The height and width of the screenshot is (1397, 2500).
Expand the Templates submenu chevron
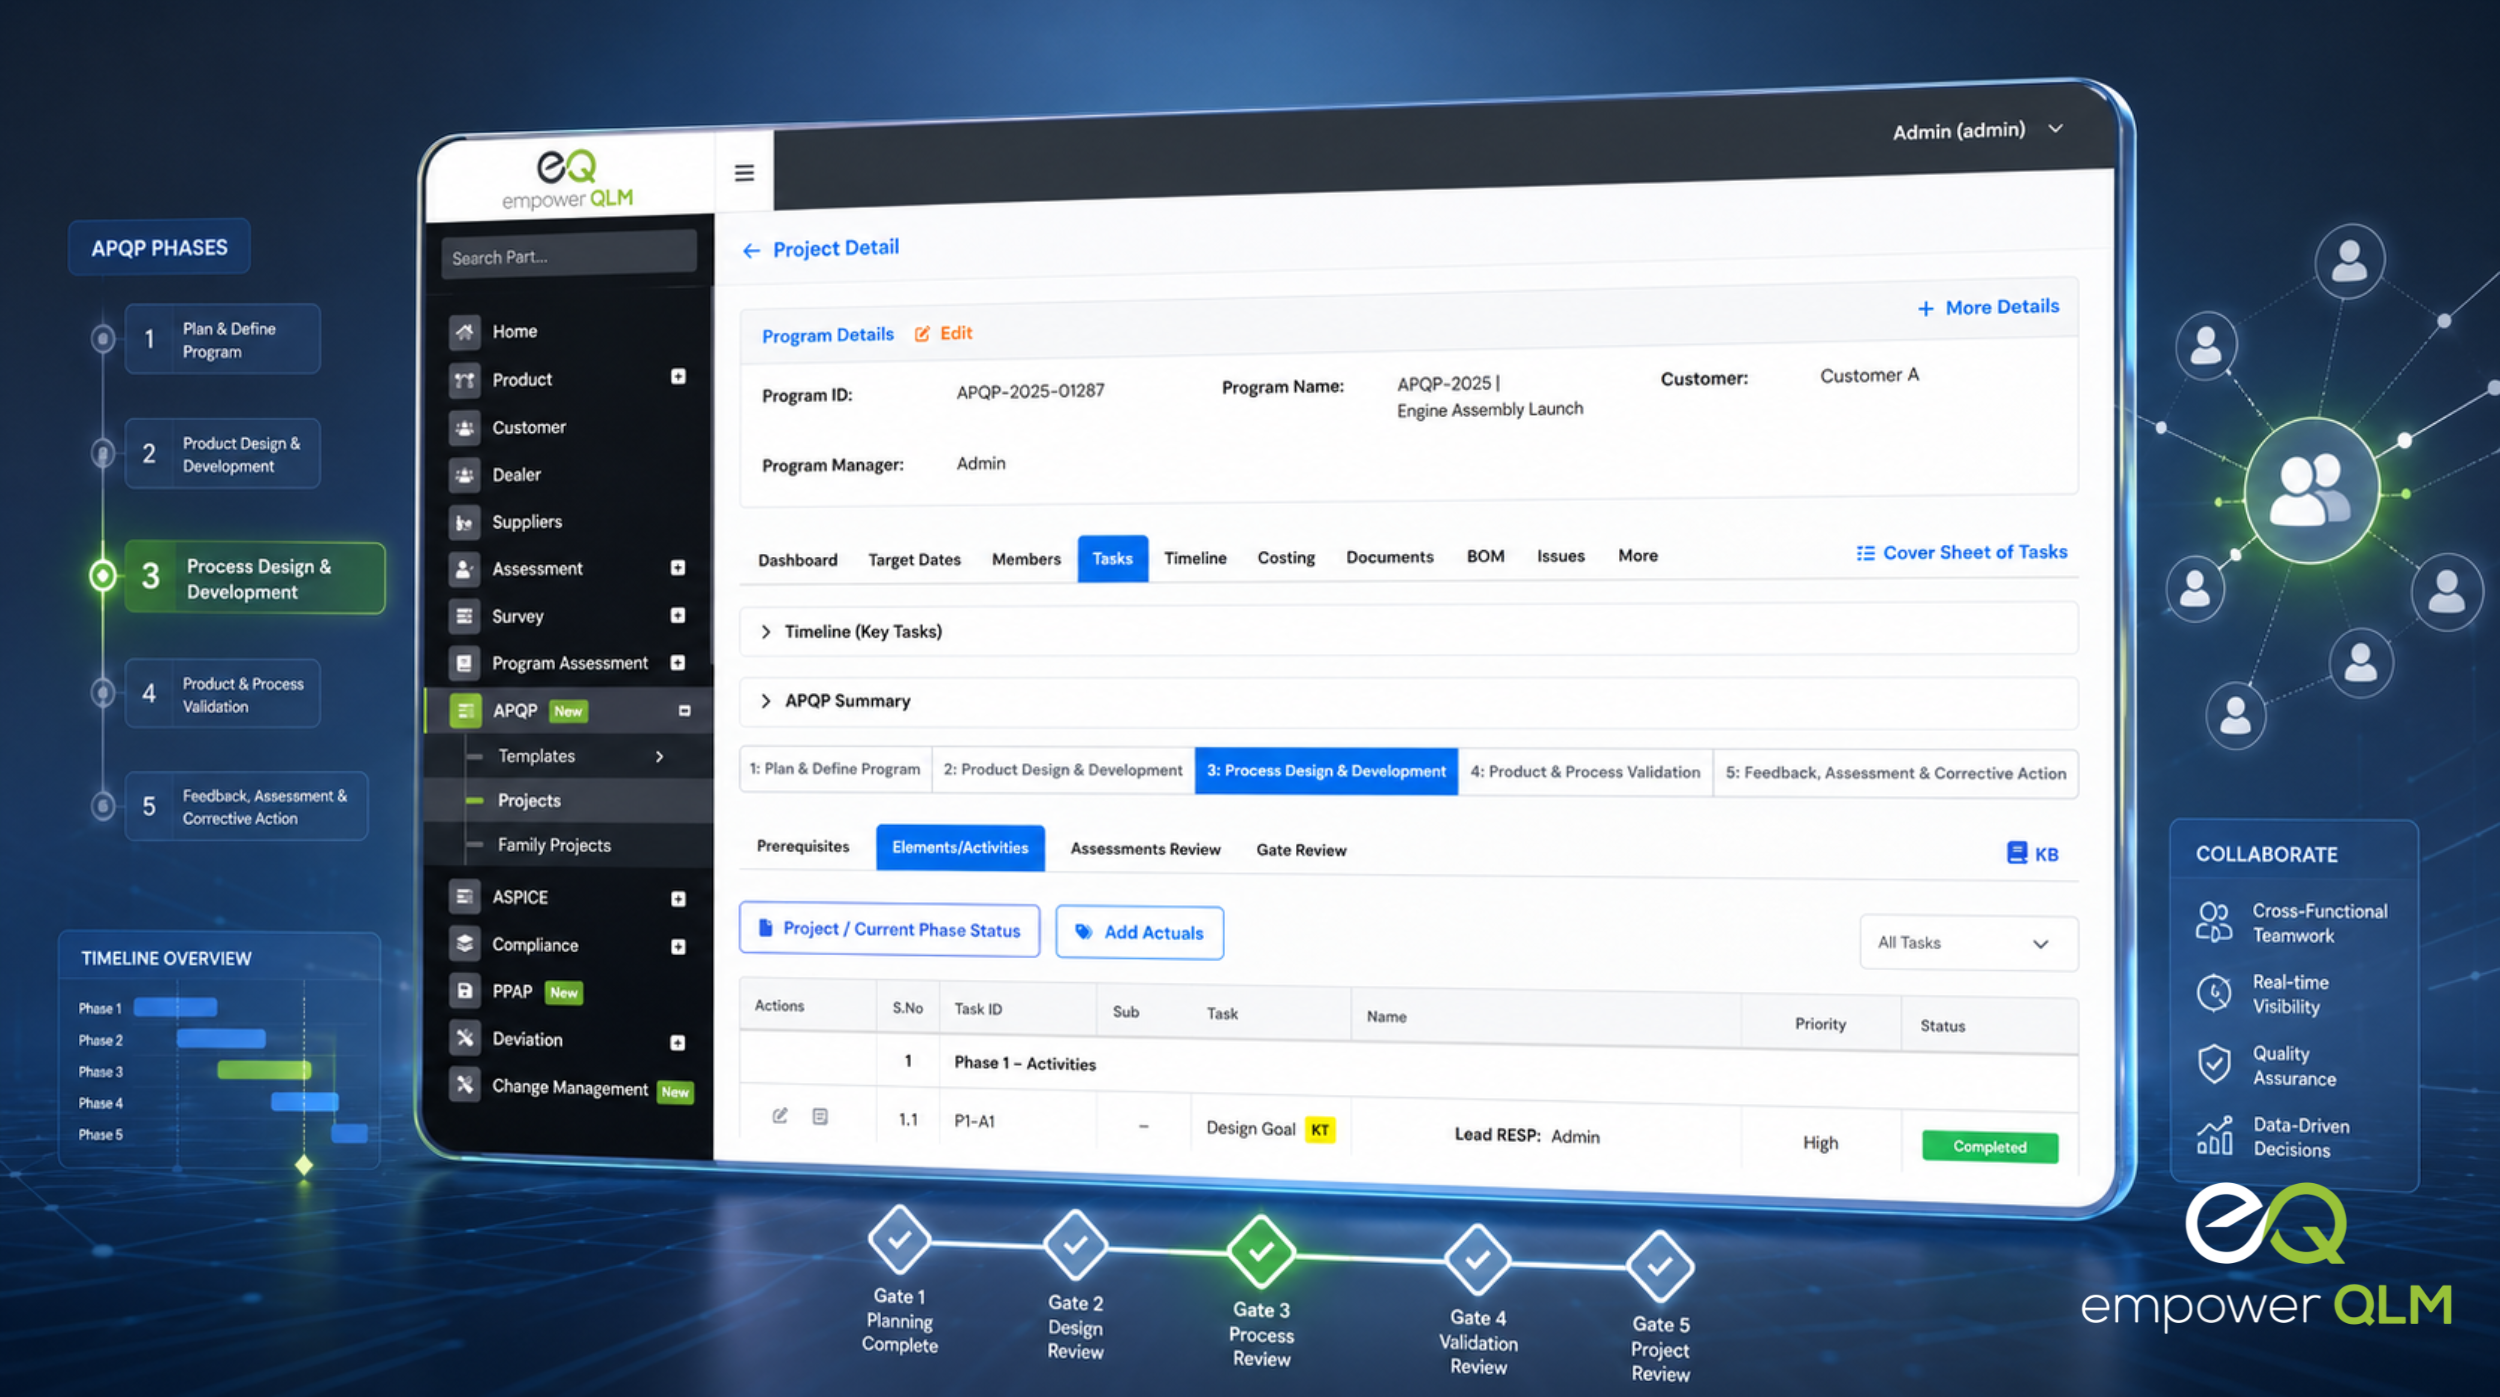pyautogui.click(x=659, y=757)
